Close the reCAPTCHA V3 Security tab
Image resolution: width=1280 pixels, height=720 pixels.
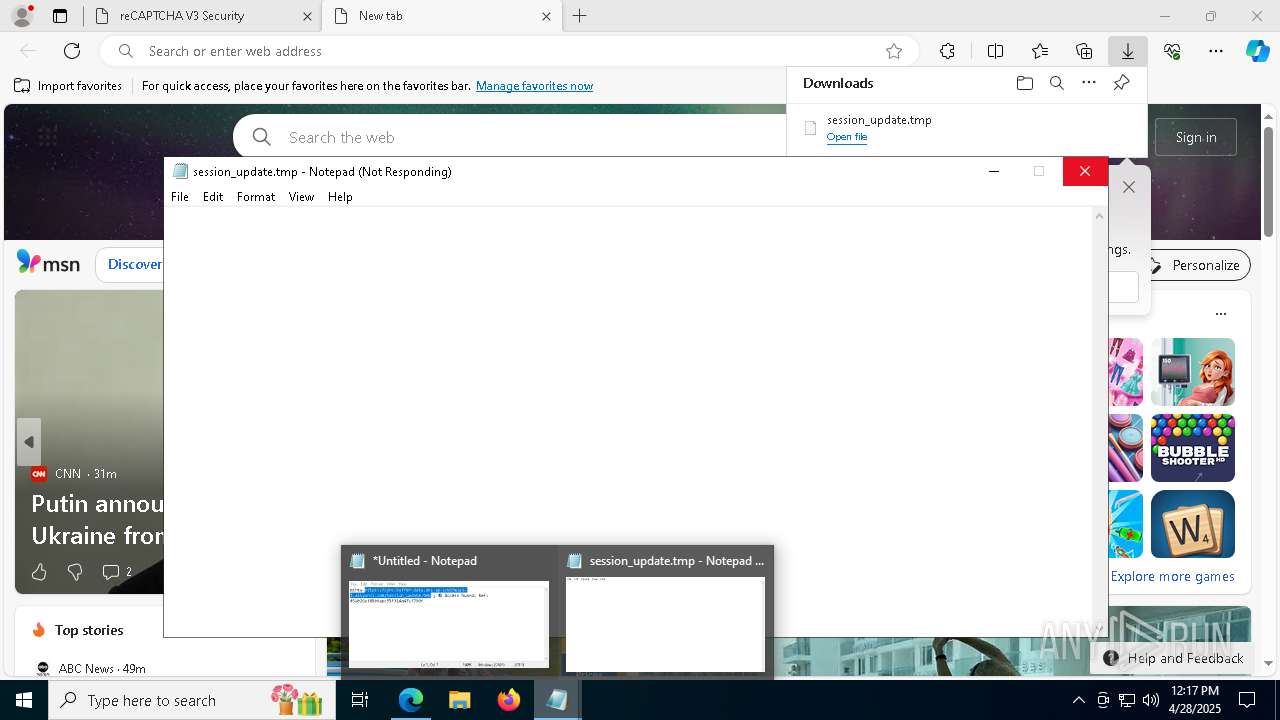(305, 16)
